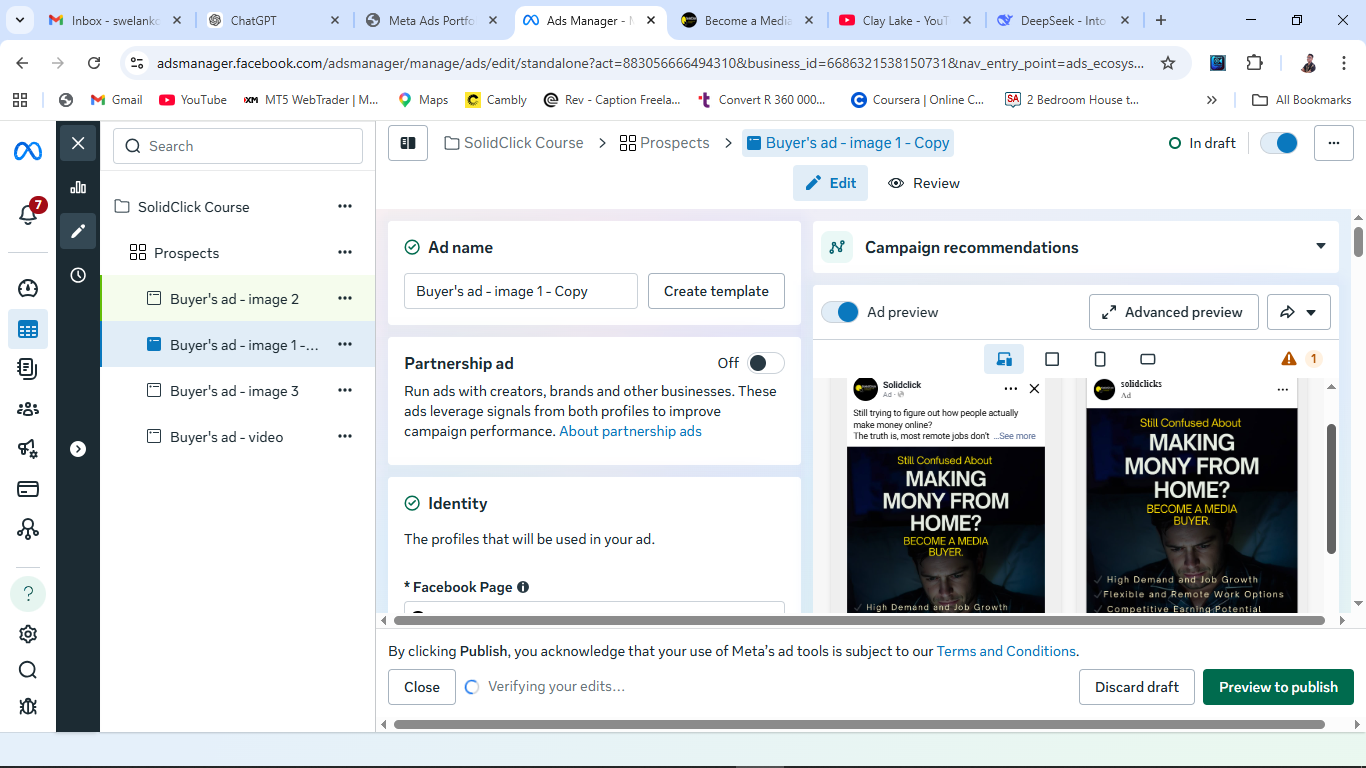Select the horizontal landscape preview icon

tap(1148, 359)
